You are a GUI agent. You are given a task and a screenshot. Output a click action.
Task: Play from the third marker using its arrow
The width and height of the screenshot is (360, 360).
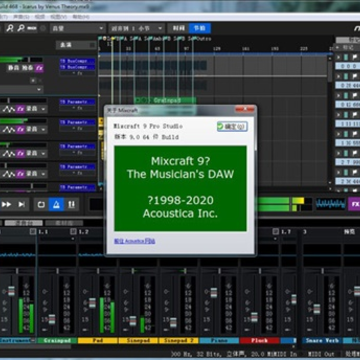pyautogui.click(x=338, y=95)
